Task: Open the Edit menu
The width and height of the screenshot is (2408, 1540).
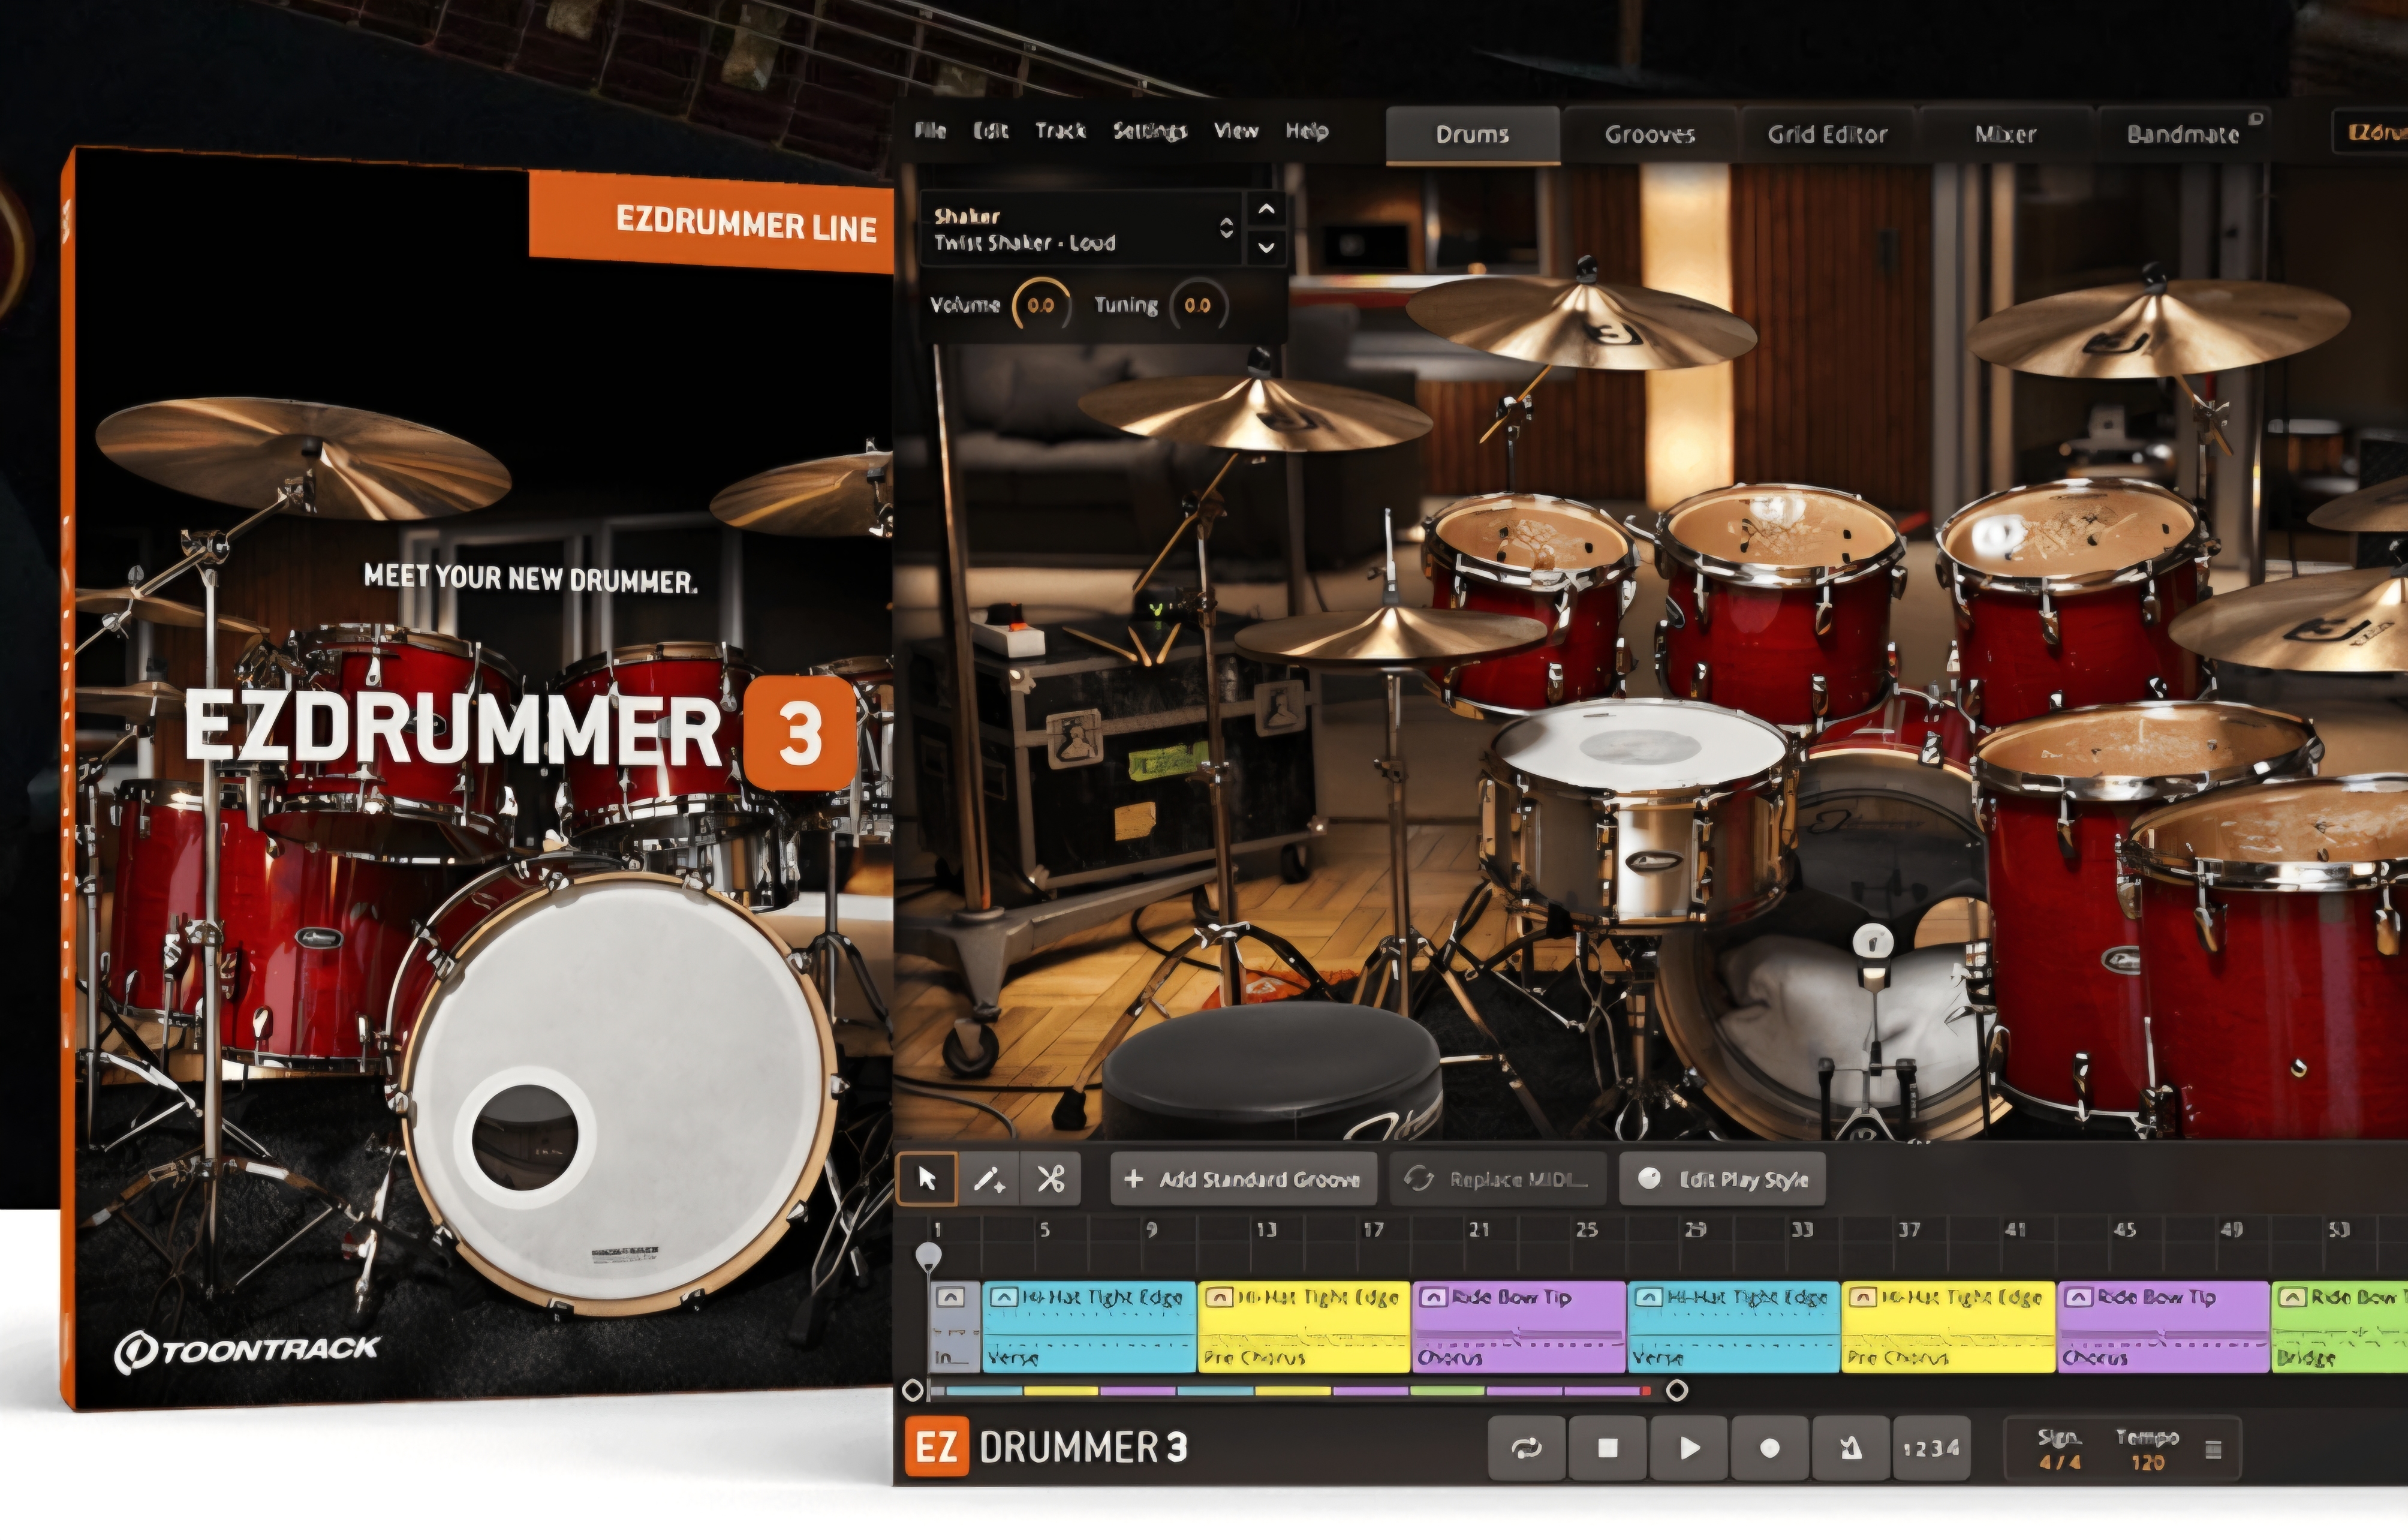Action: tap(991, 131)
